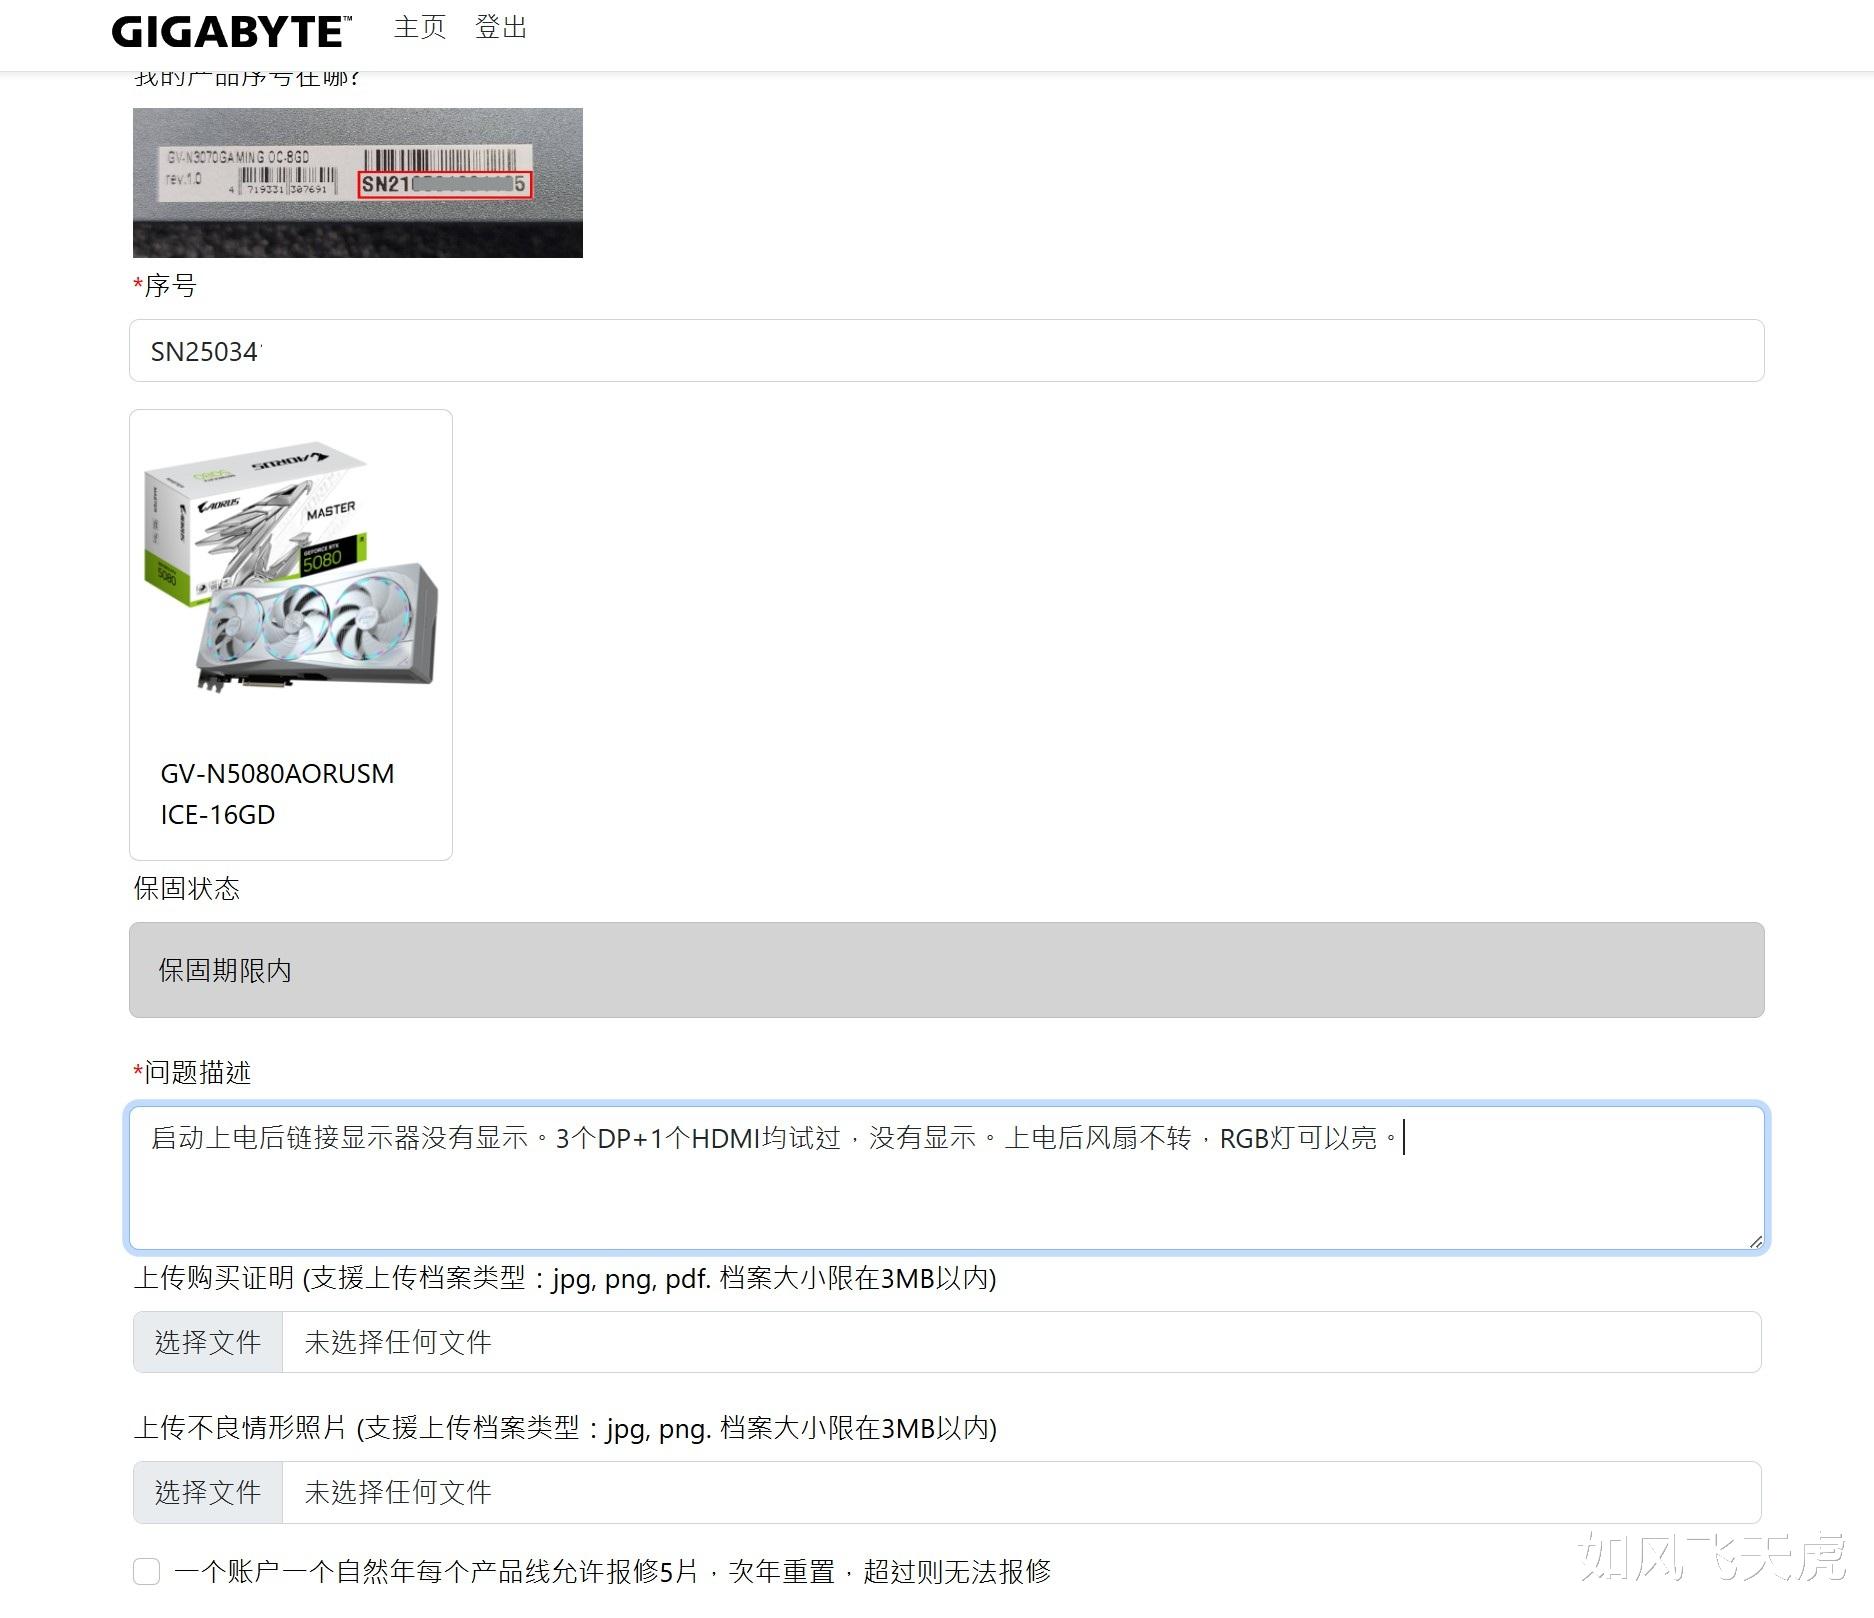This screenshot has height=1618, width=1874.
Task: View the serial number location sample image
Action: pyautogui.click(x=358, y=182)
